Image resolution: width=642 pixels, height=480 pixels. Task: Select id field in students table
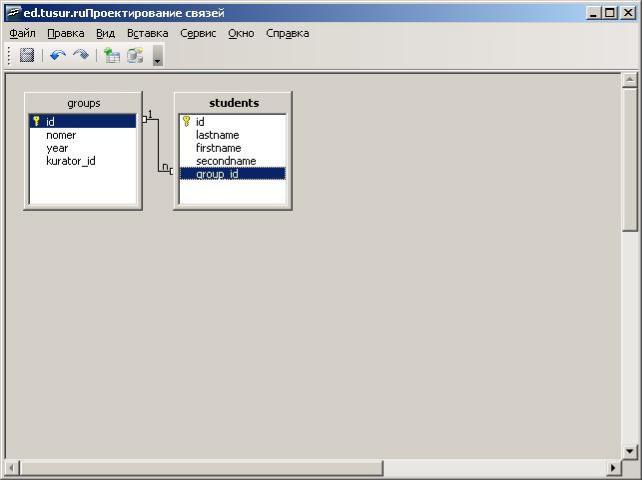pyautogui.click(x=233, y=122)
